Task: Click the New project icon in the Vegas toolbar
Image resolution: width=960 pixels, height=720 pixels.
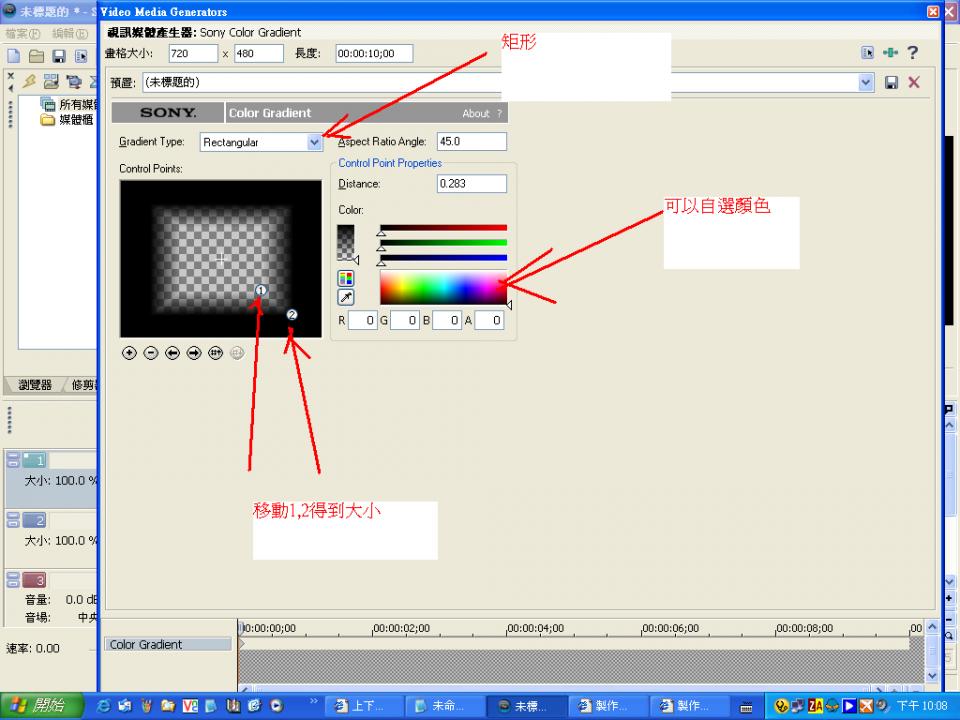Action: [13, 56]
